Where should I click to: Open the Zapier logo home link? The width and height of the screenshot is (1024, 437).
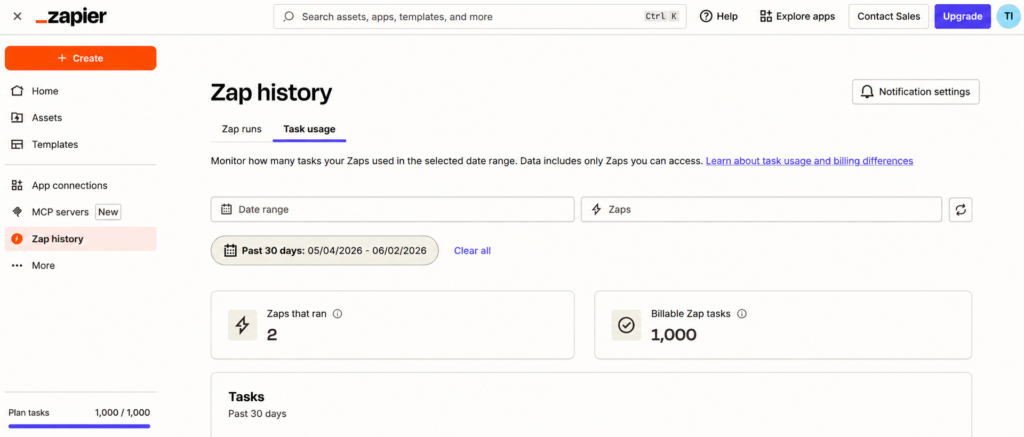tap(71, 17)
